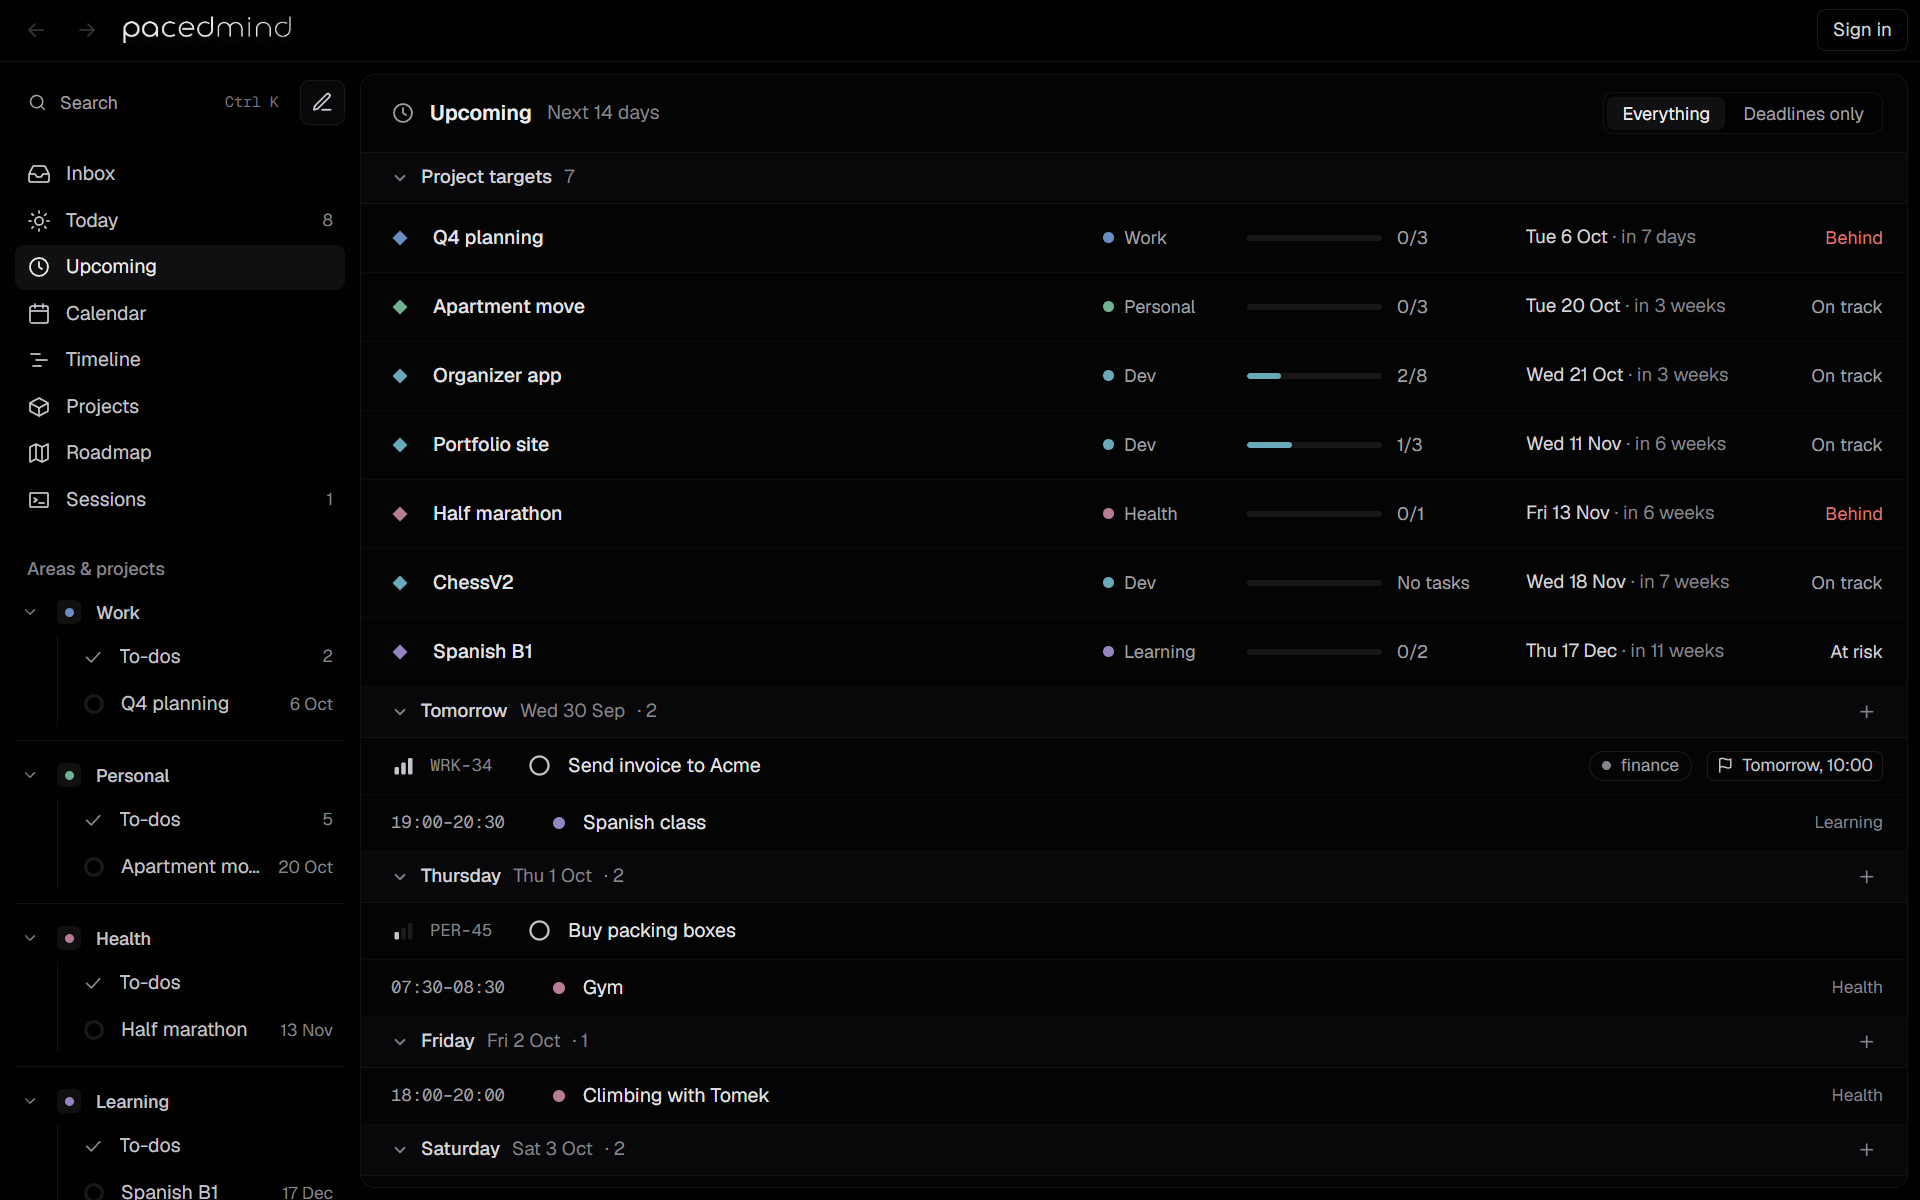The height and width of the screenshot is (1200, 1920).
Task: Collapse the Friday section
Action: point(400,1042)
